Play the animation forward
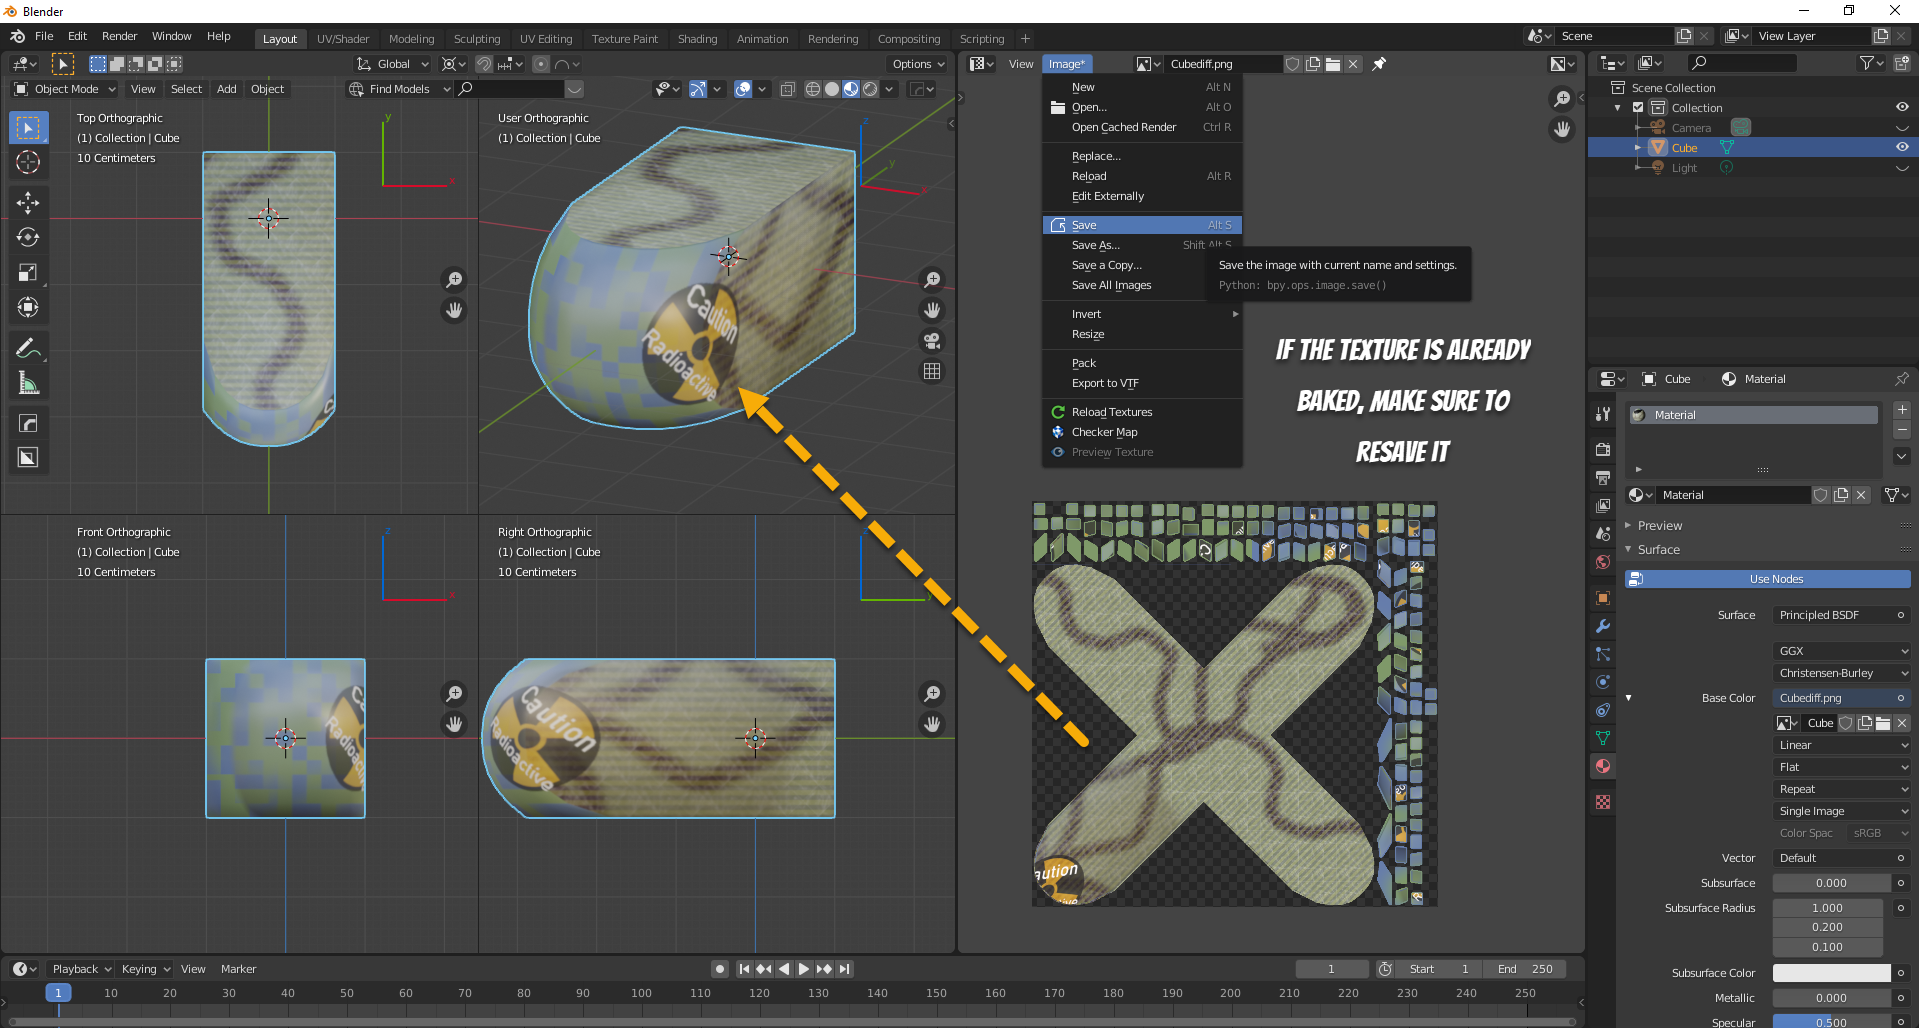The width and height of the screenshot is (1919, 1028). [804, 969]
